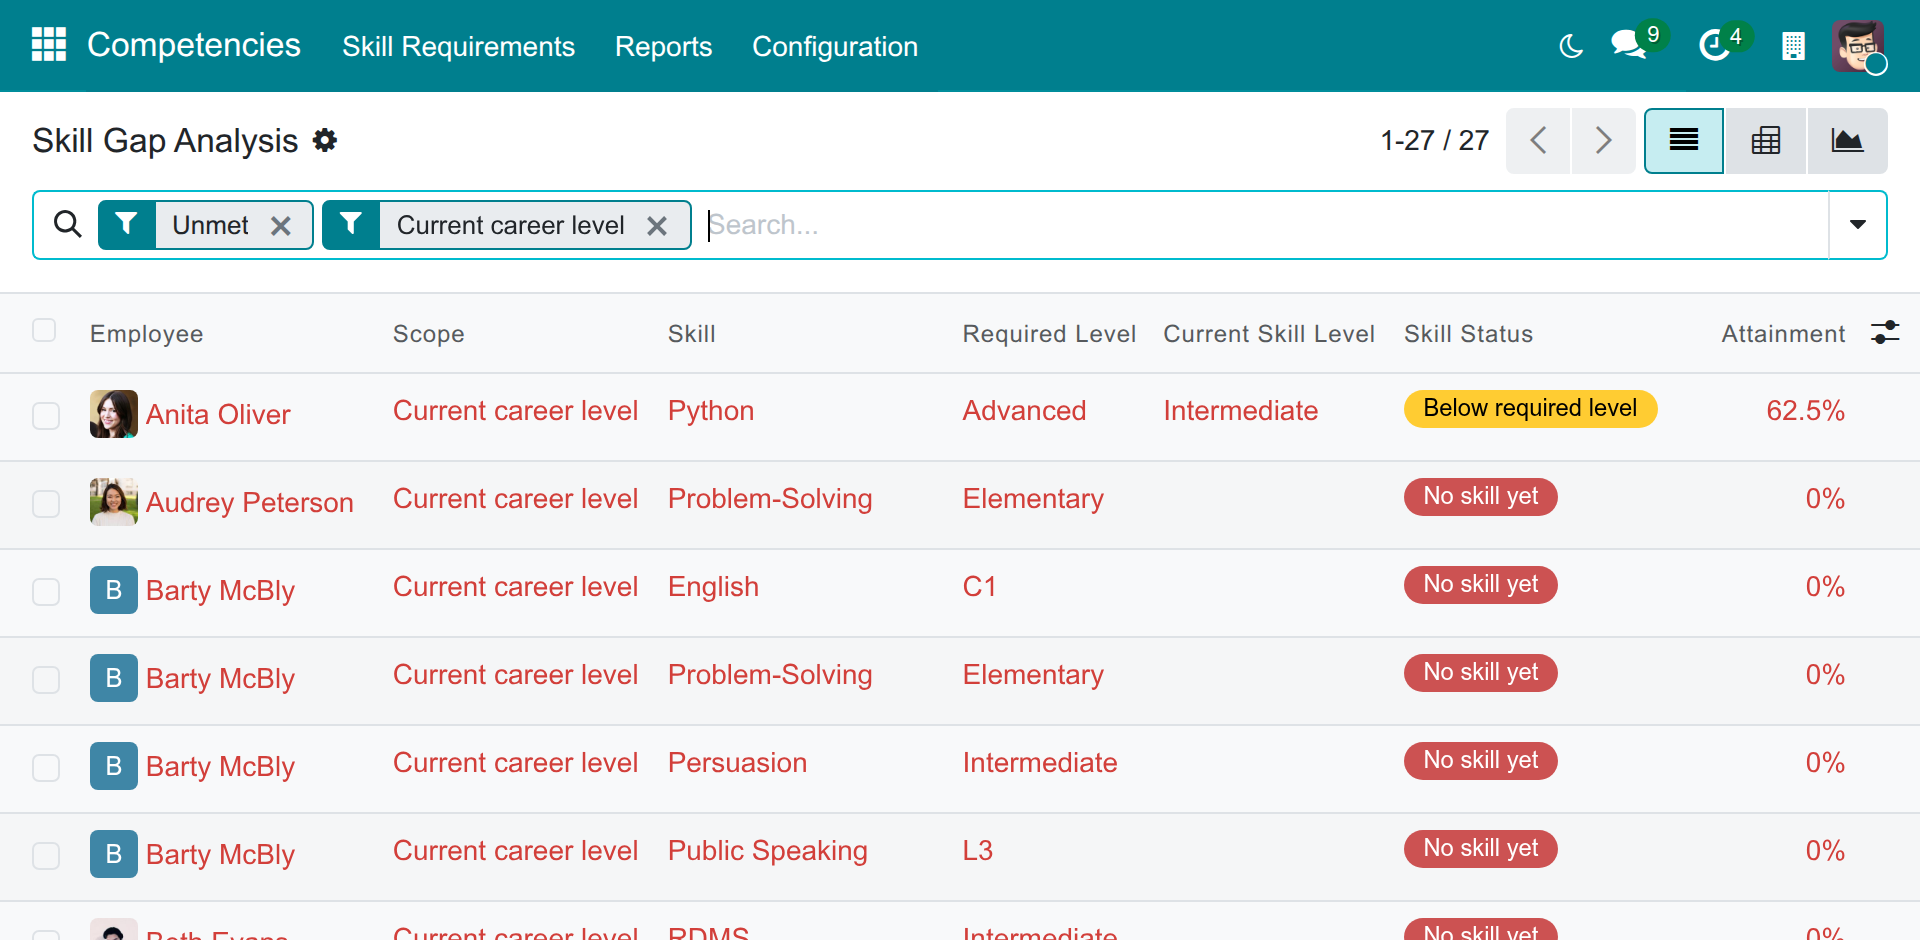The height and width of the screenshot is (940, 1920).
Task: Toggle the select-all header checkbox
Action: coord(44,330)
